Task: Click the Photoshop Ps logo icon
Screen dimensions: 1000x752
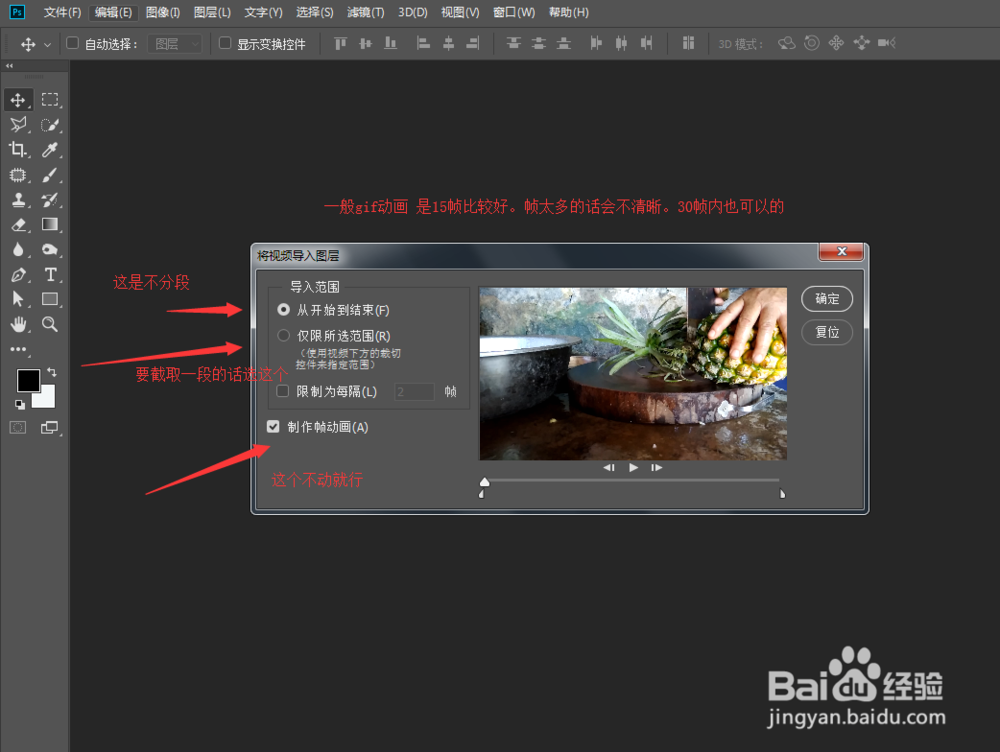Action: point(17,11)
